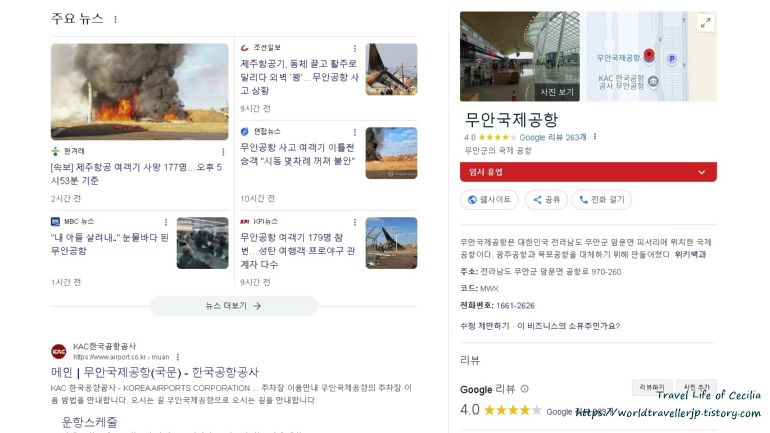Click the info icon next to Google 리뷰
The width and height of the screenshot is (770, 433).
coord(524,389)
